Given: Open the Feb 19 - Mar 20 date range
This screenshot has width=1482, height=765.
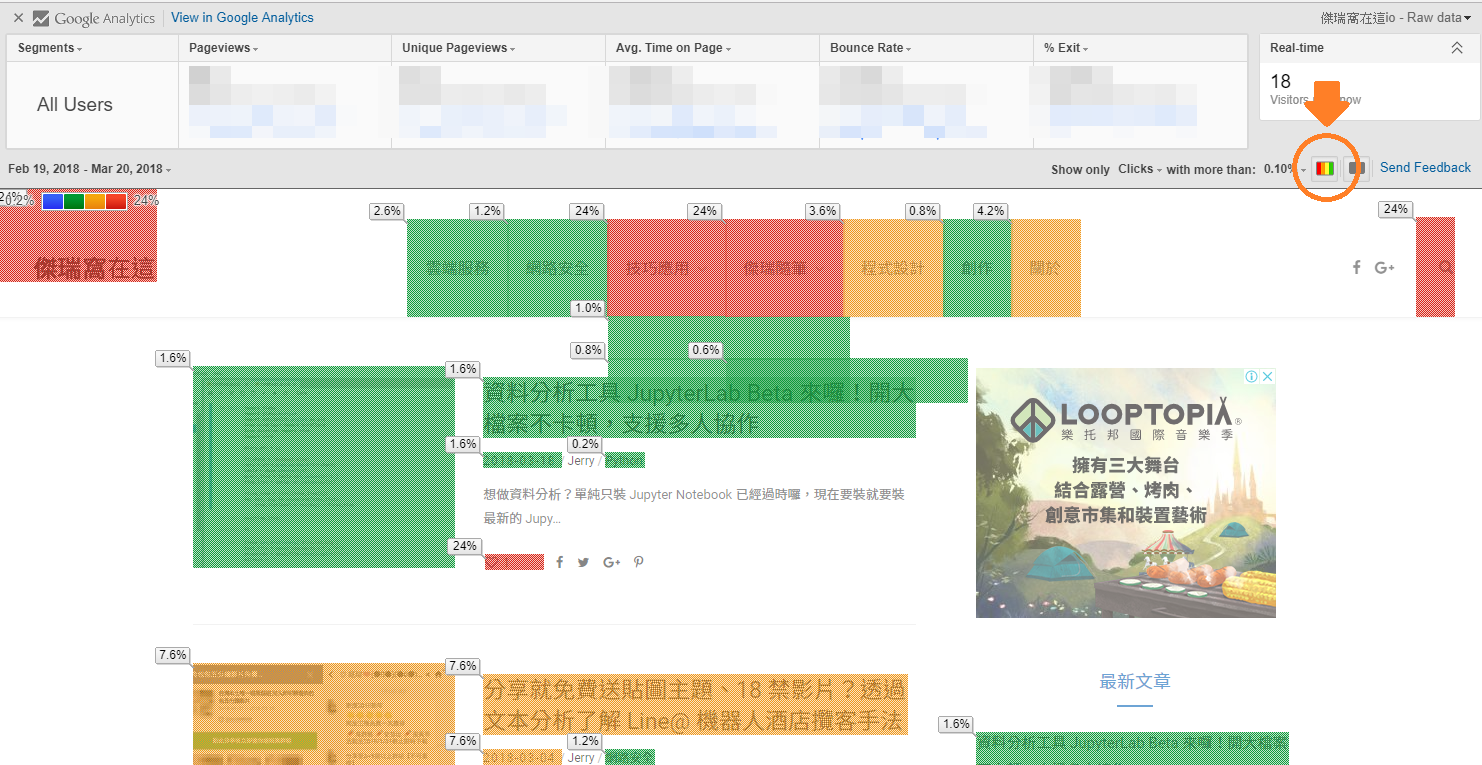Looking at the screenshot, I should [x=89, y=169].
